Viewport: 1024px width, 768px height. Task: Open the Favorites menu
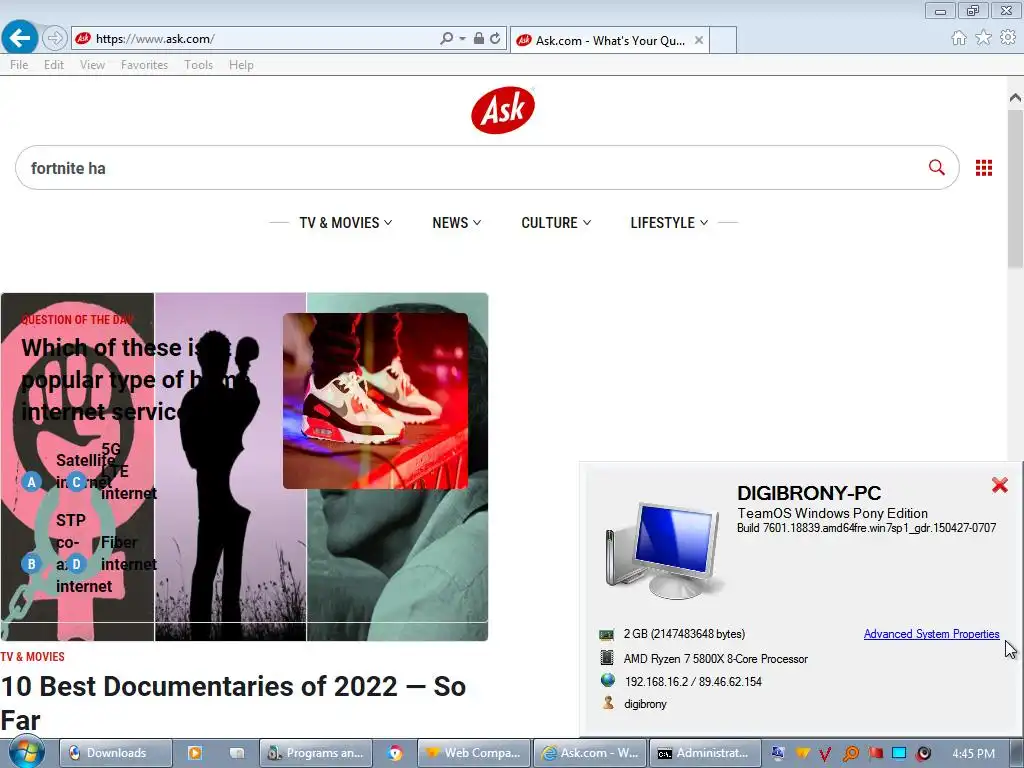point(144,65)
